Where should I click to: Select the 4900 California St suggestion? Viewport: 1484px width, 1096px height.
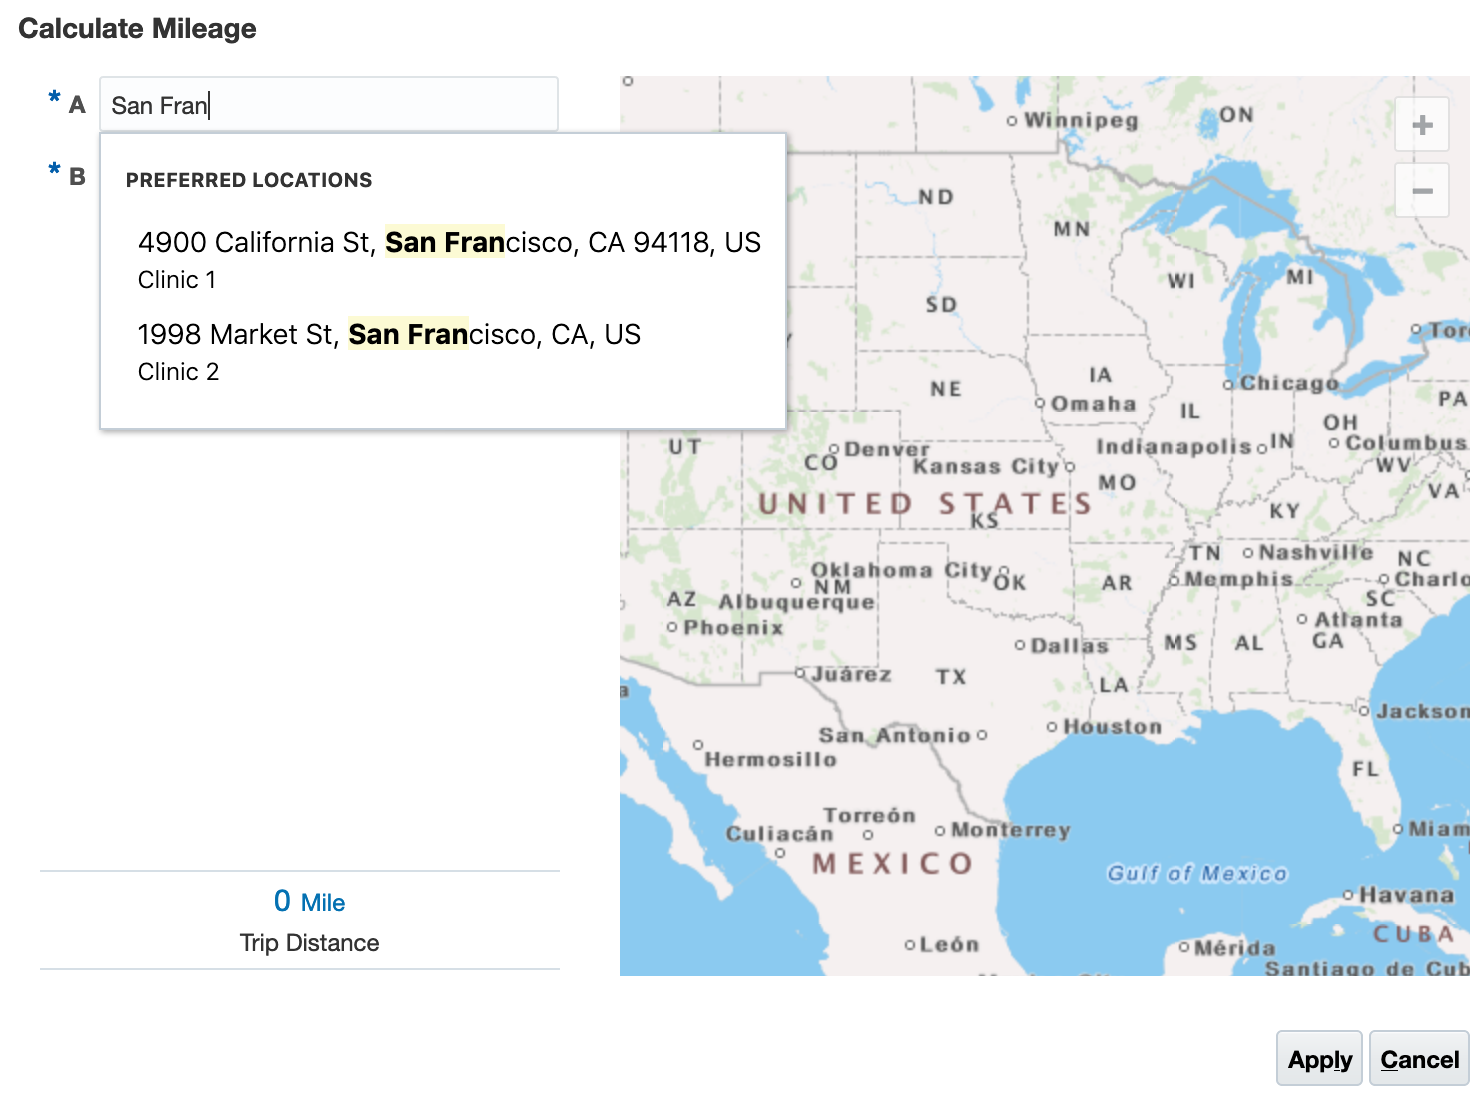449,259
